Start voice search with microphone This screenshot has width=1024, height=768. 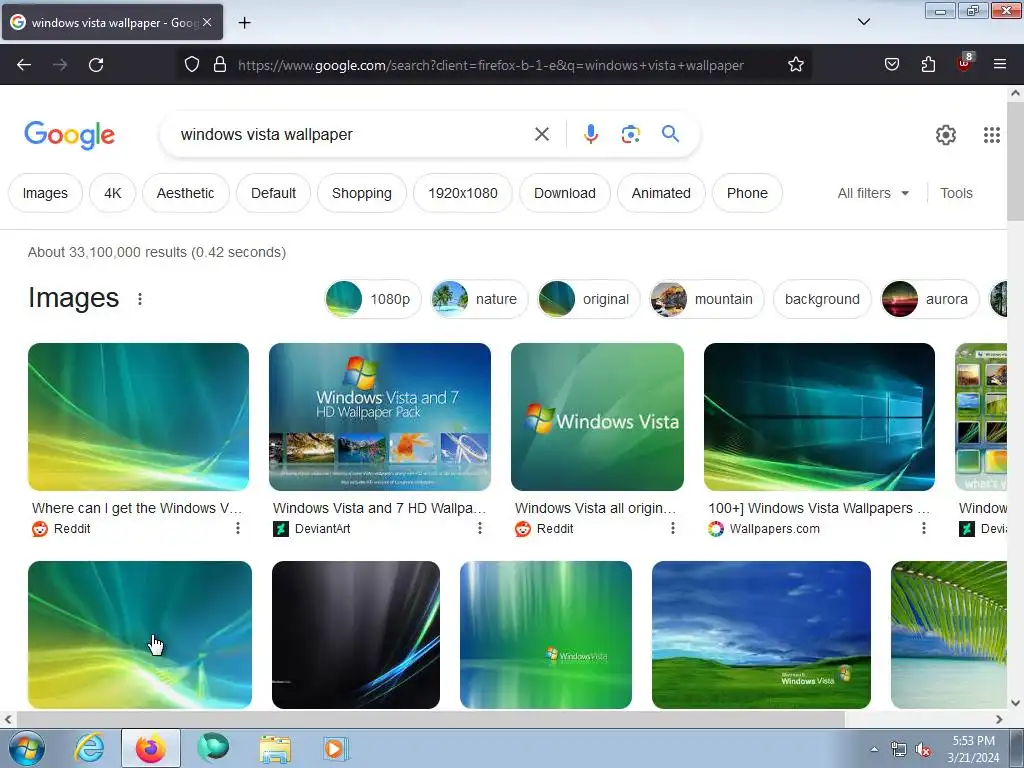pos(590,134)
